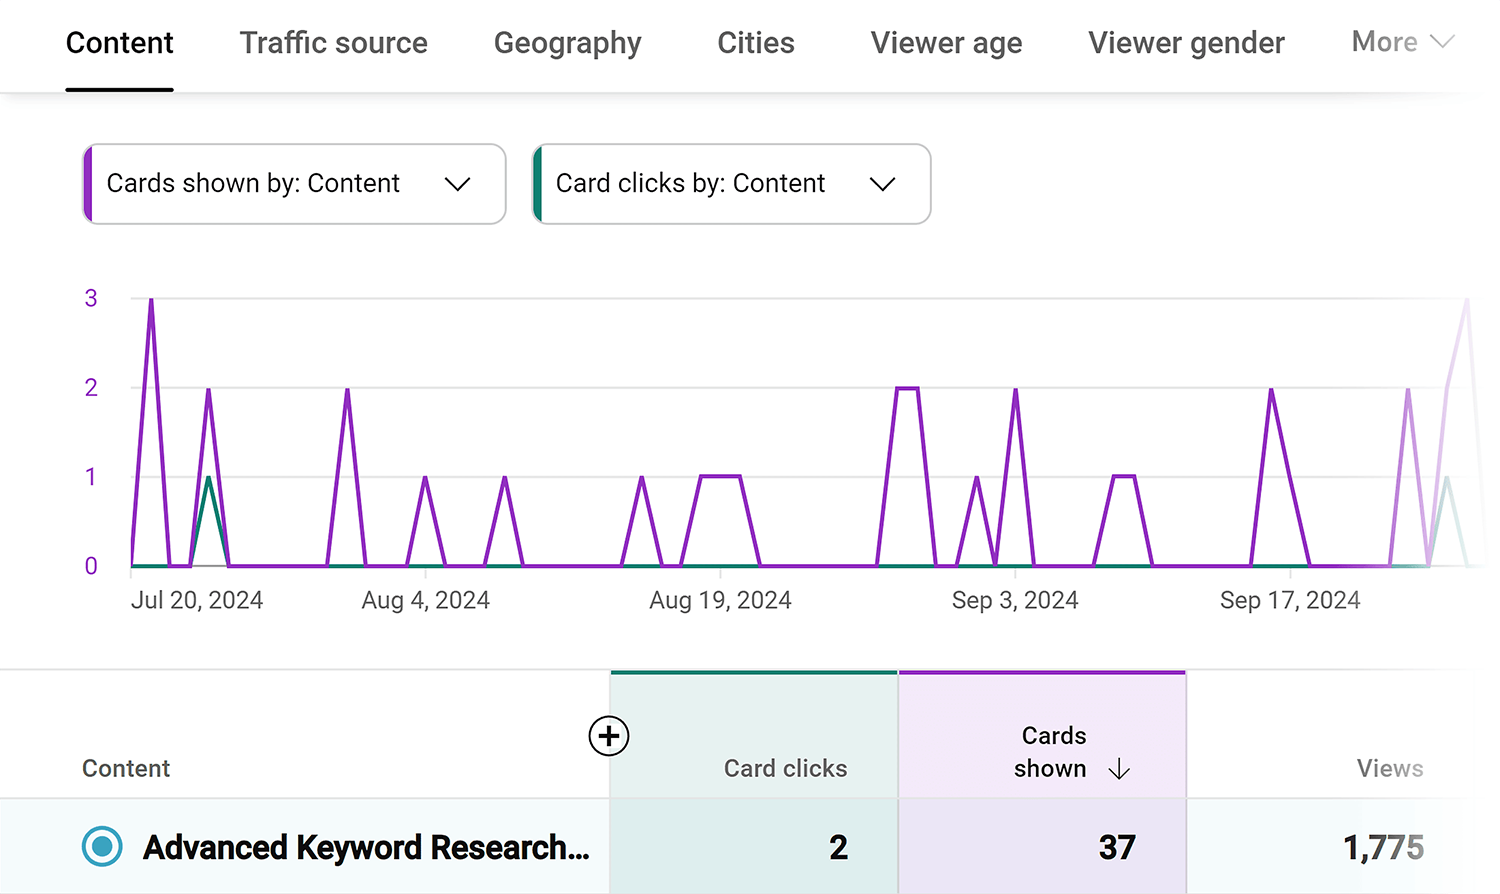Switch to the Content tab

coord(120,43)
